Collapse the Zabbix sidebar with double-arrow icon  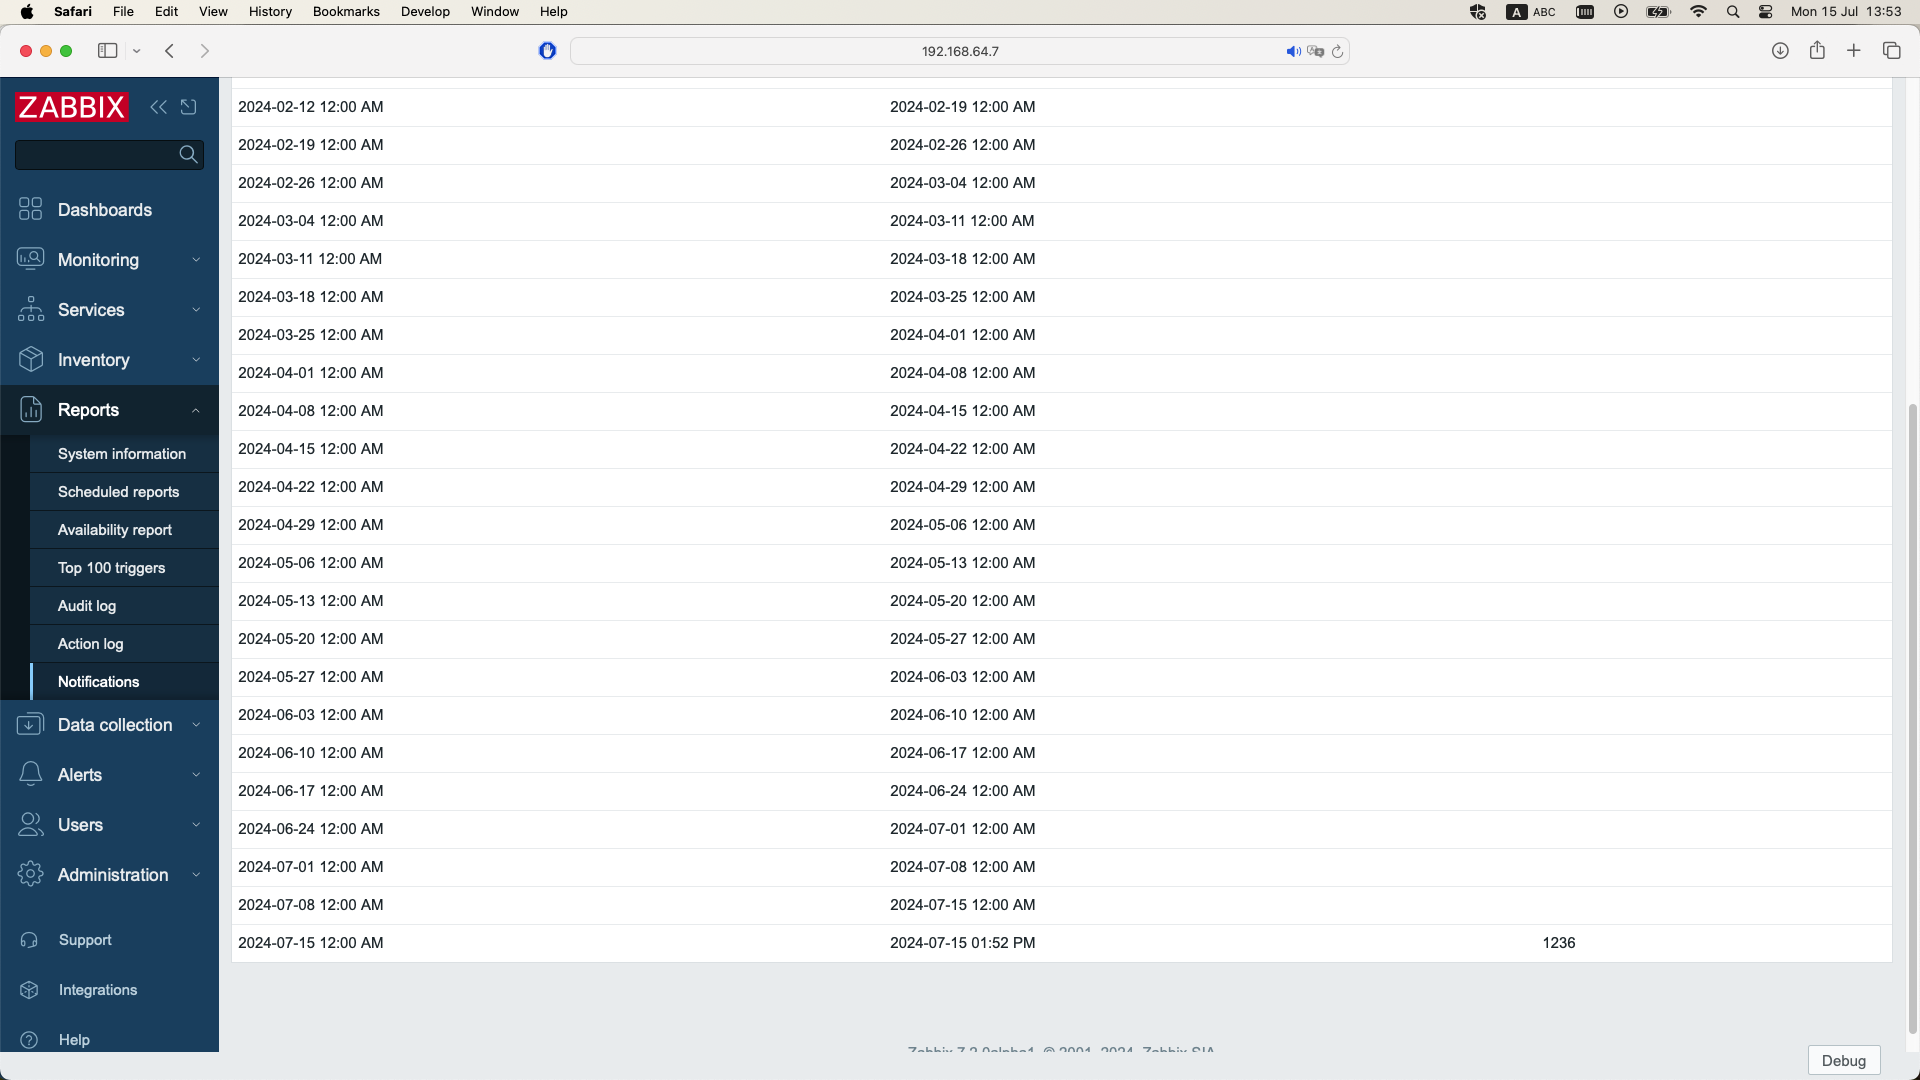(158, 107)
